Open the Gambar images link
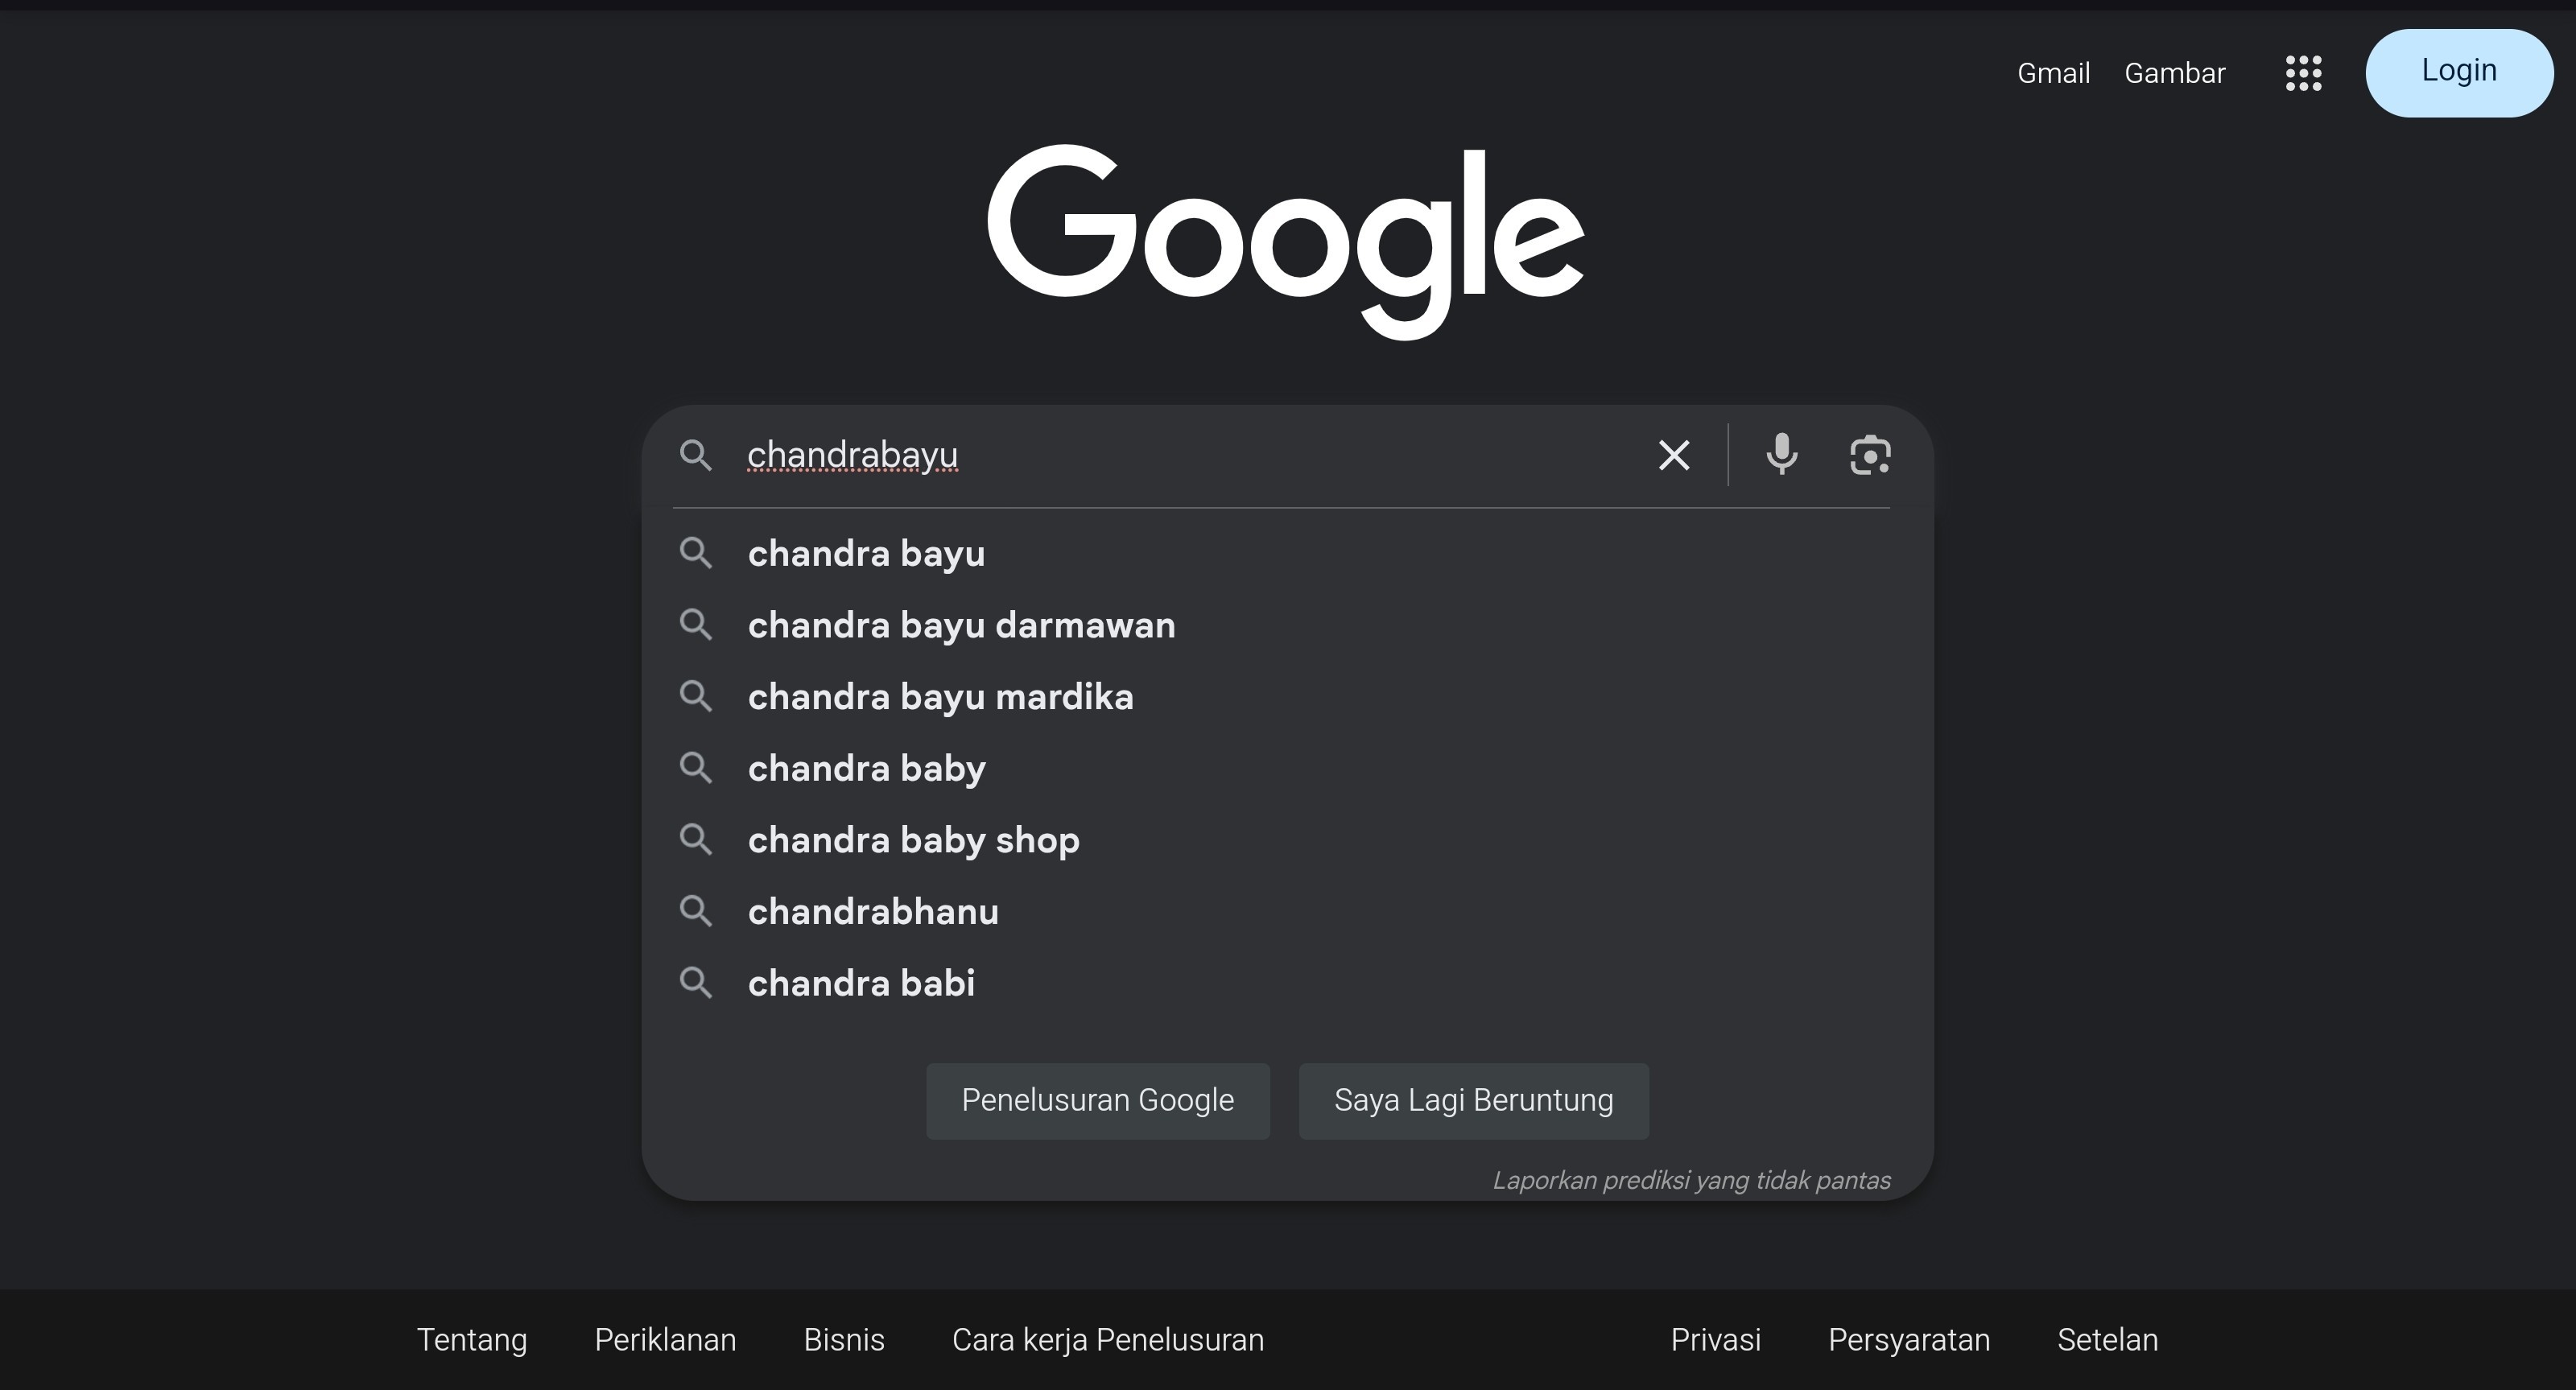 click(2175, 73)
